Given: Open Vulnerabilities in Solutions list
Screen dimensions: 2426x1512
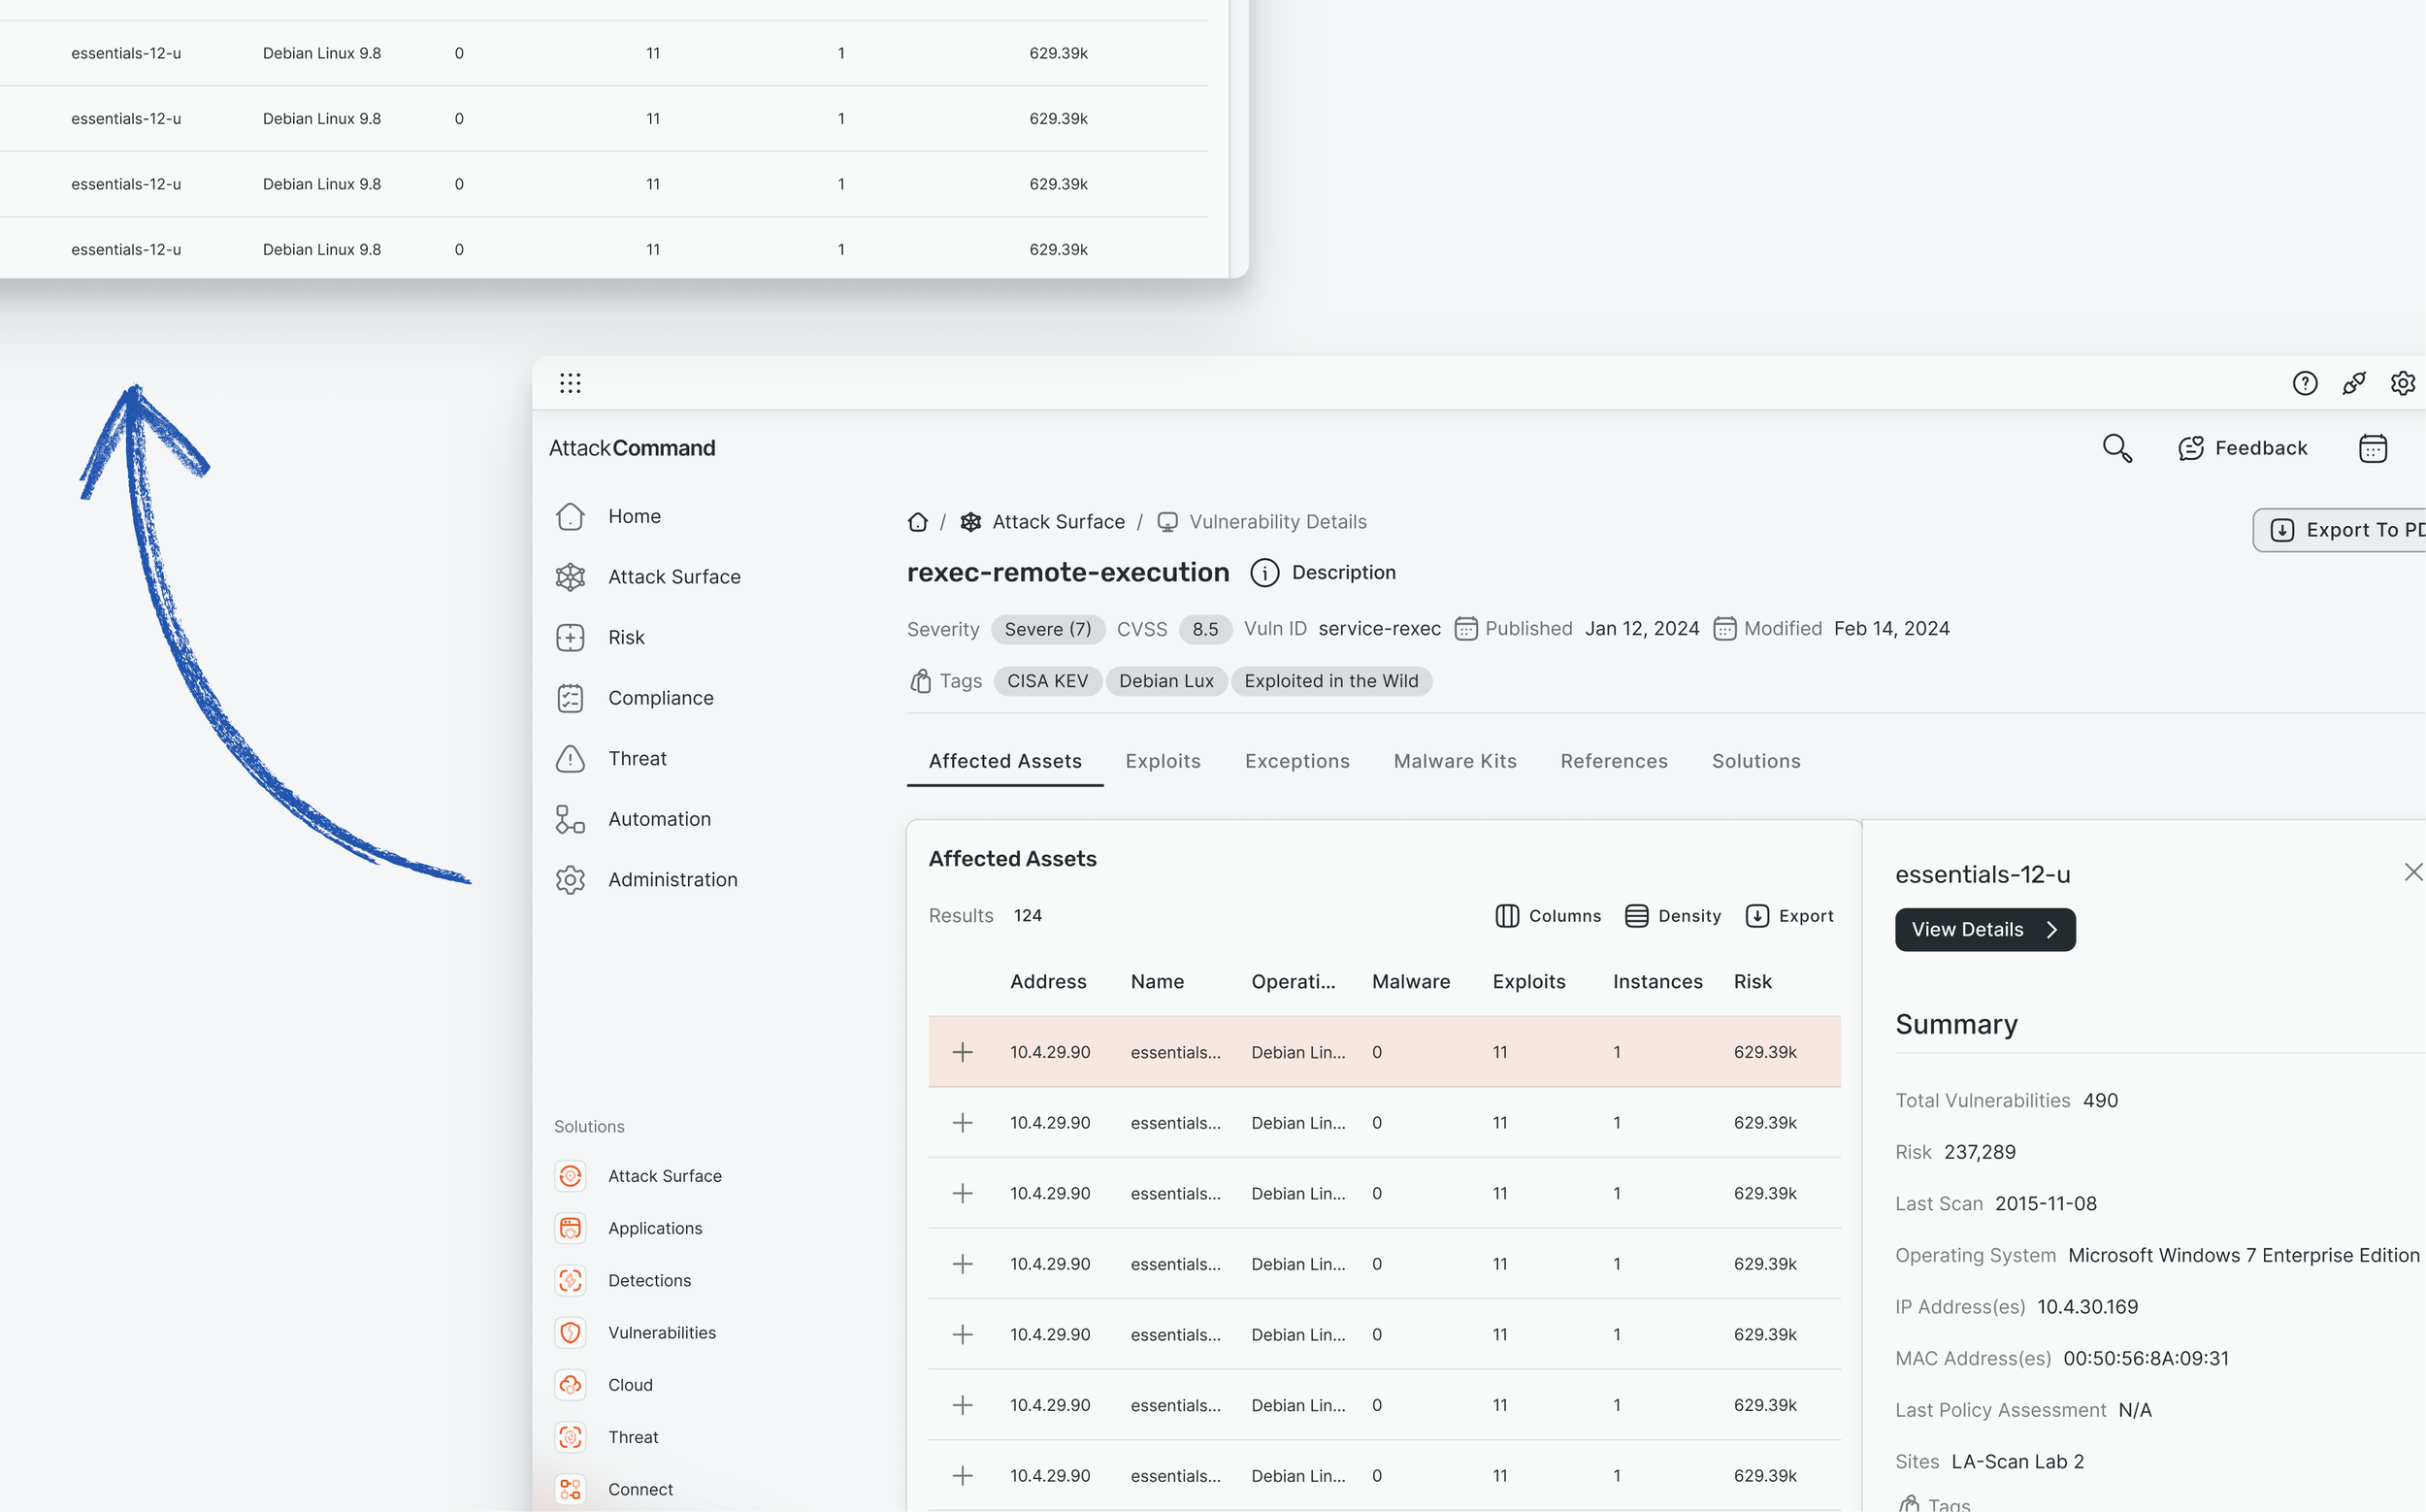Looking at the screenshot, I should [x=661, y=1332].
